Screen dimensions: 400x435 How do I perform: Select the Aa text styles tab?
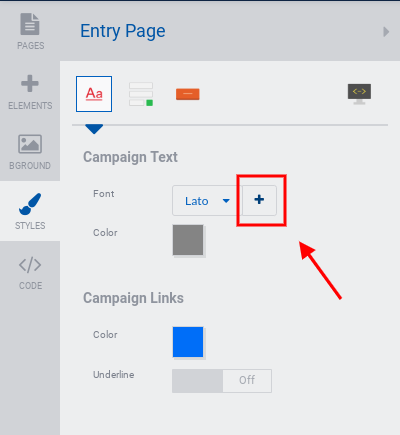(94, 94)
